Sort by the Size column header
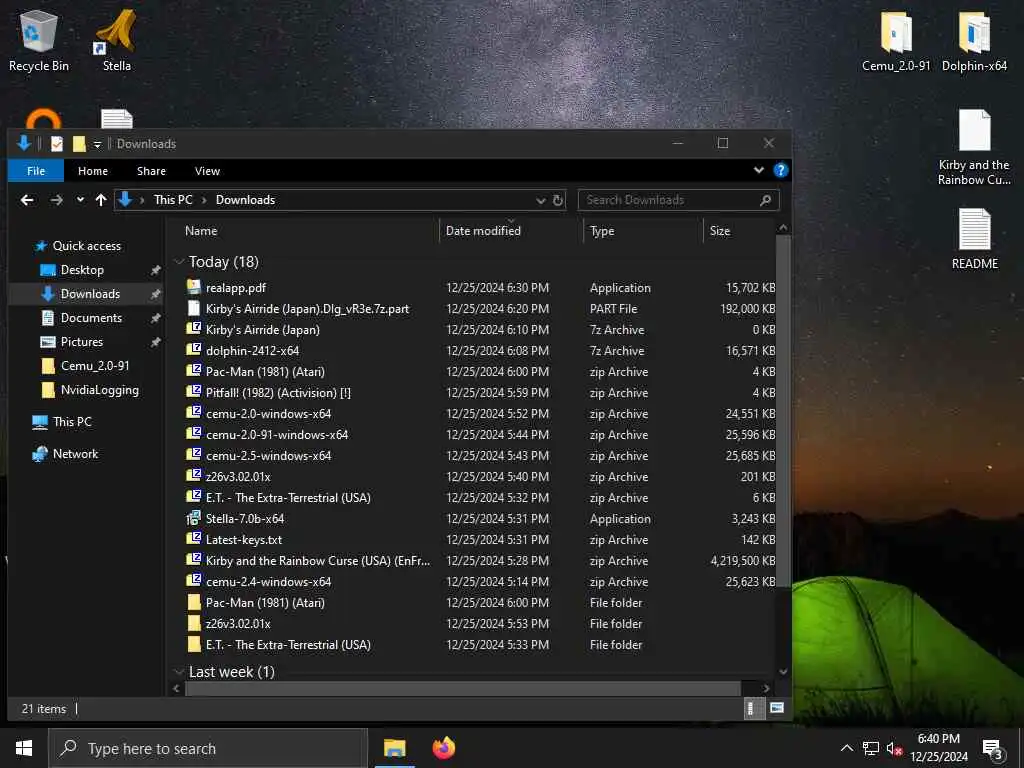This screenshot has width=1024, height=768. point(720,231)
